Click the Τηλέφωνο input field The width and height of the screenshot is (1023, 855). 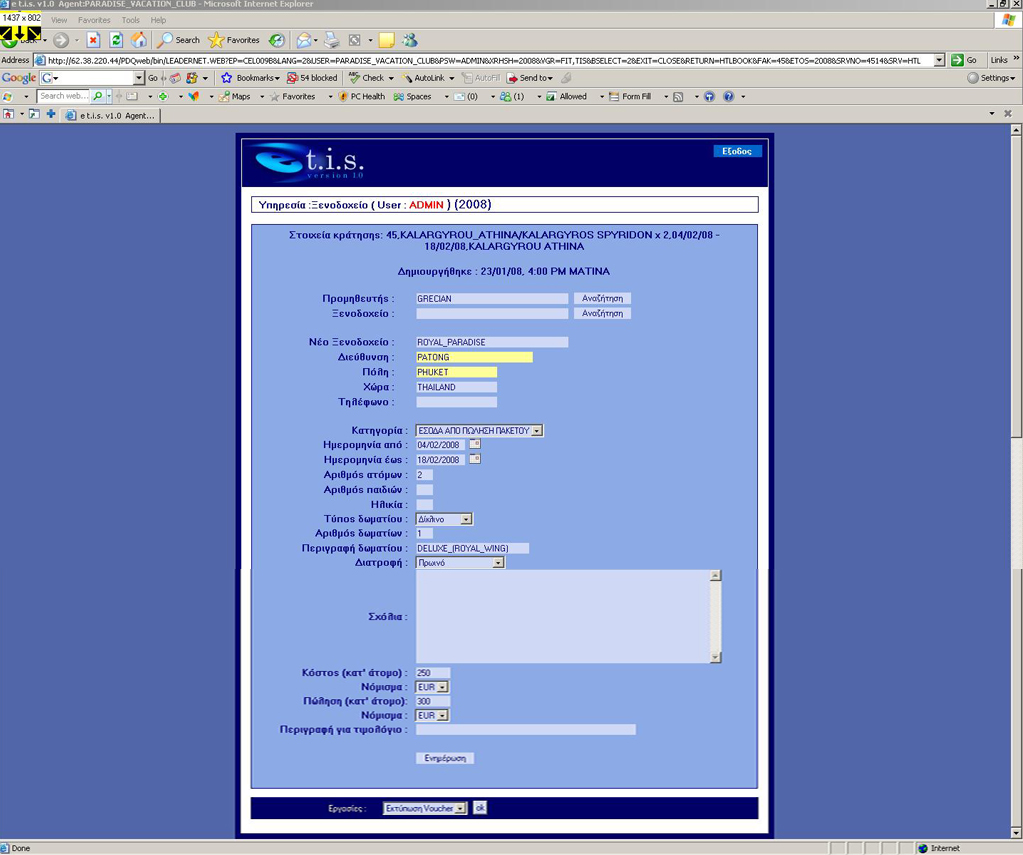coord(456,402)
